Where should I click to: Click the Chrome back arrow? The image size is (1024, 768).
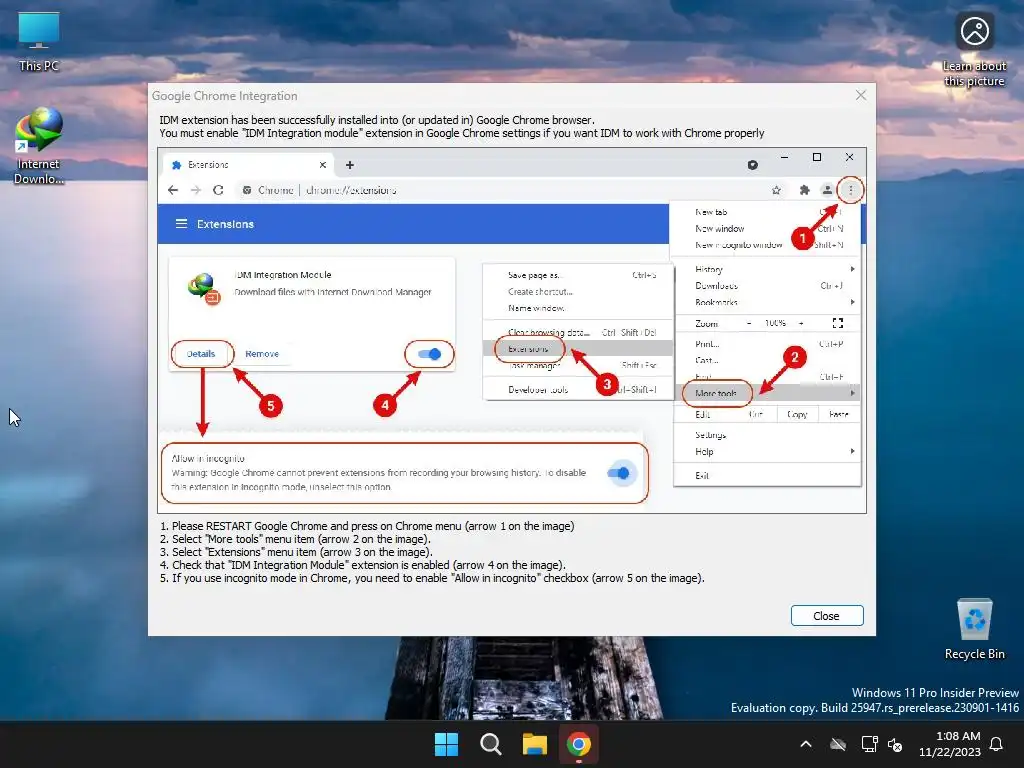[172, 190]
